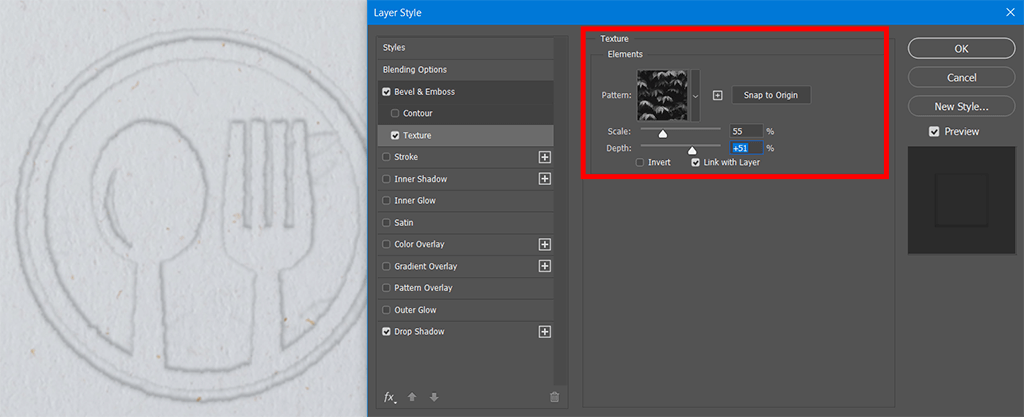Click the style preview thumbnail
The height and width of the screenshot is (417, 1024).
[962, 200]
